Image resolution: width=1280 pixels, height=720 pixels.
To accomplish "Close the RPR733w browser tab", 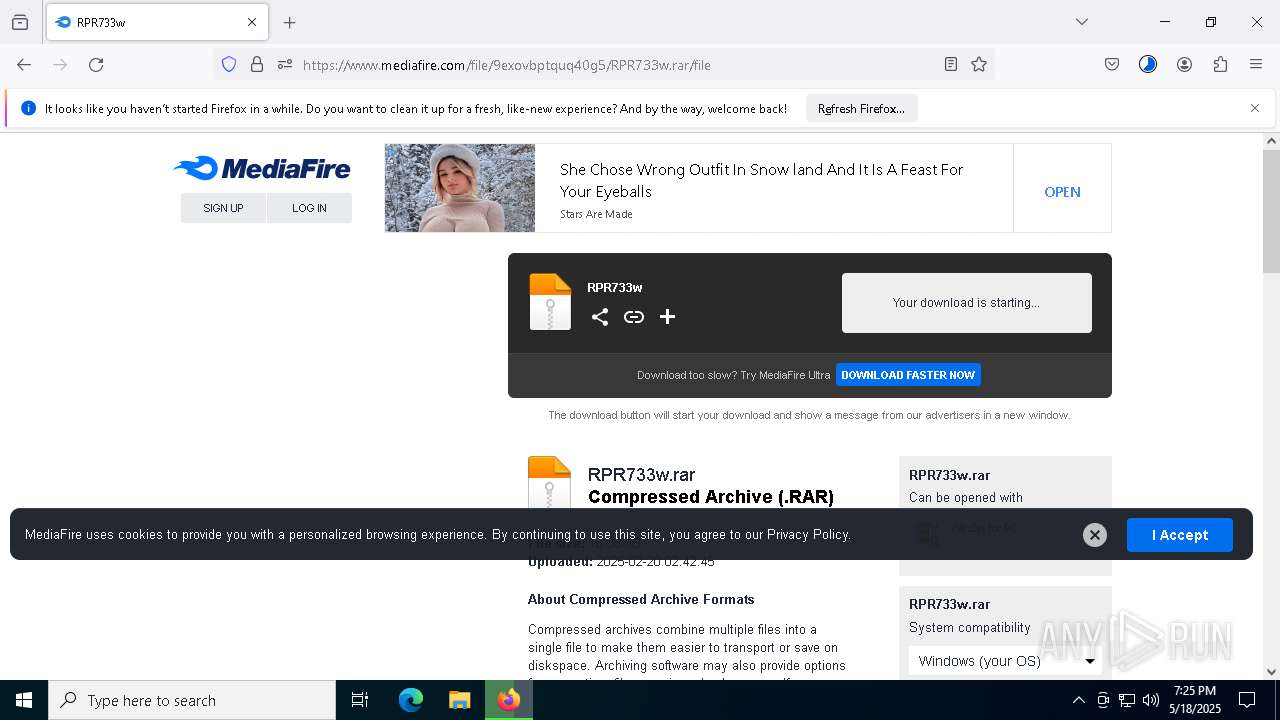I will pyautogui.click(x=252, y=22).
